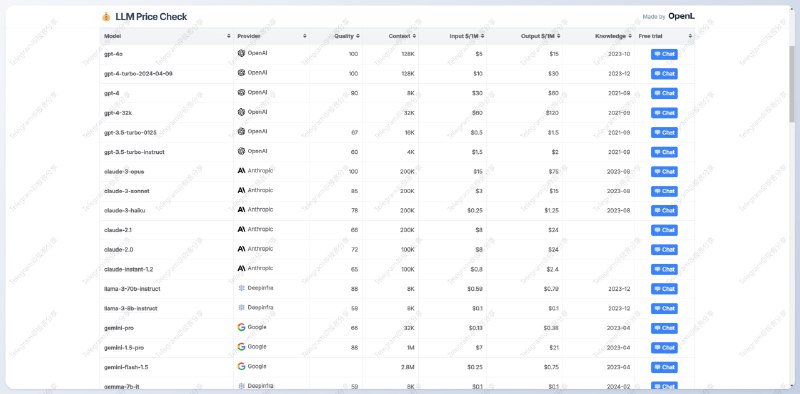Open Chat for gpt-4-turbo-2024-04-09
The height and width of the screenshot is (394, 800).
click(x=664, y=74)
